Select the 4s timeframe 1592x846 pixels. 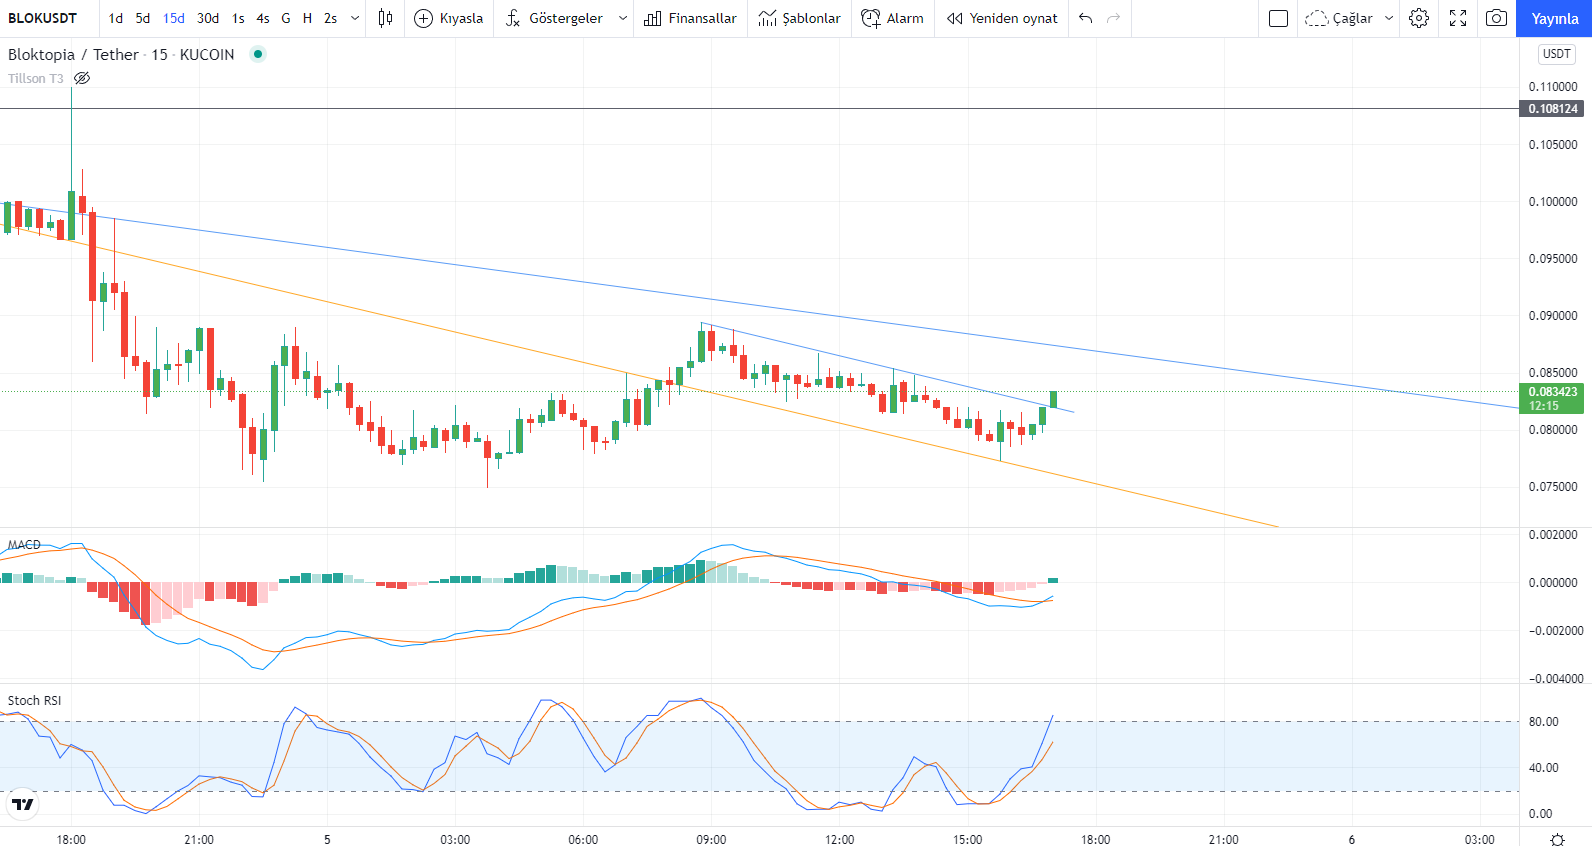click(x=263, y=18)
